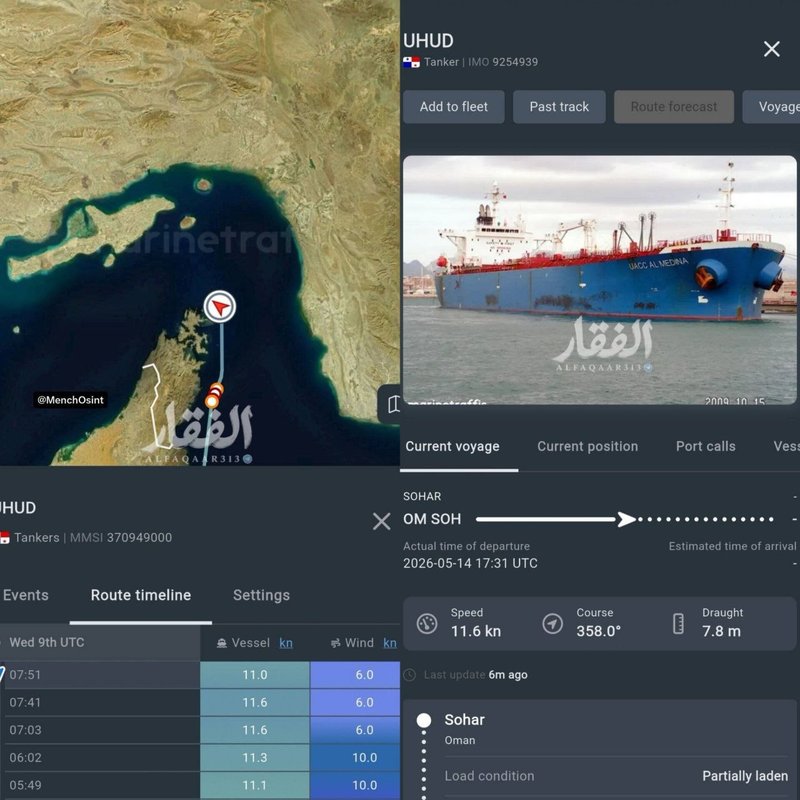The image size is (800, 800).
Task: Click the course compass icon
Action: pos(553,623)
